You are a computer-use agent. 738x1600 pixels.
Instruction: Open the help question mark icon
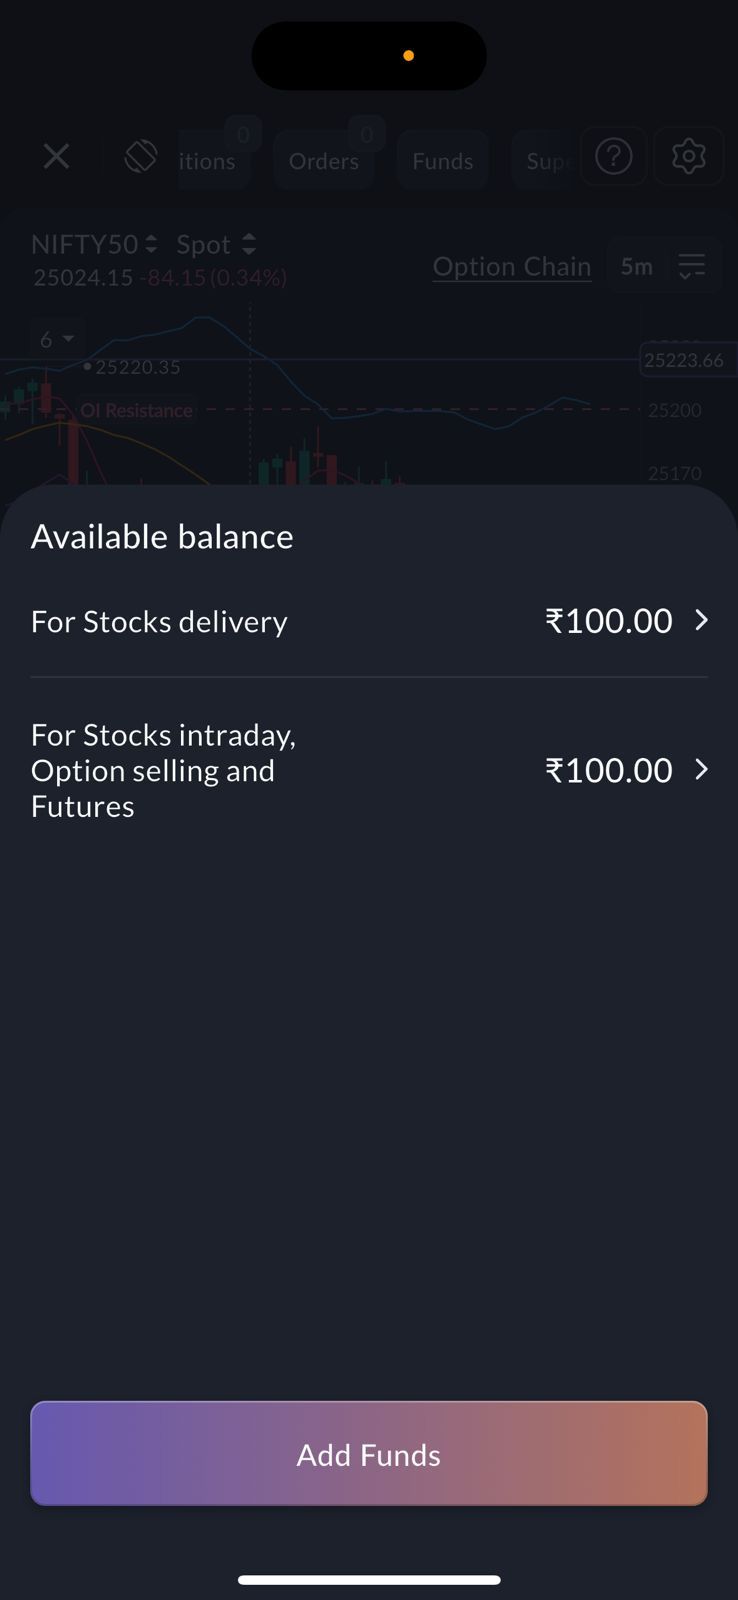[x=613, y=157]
